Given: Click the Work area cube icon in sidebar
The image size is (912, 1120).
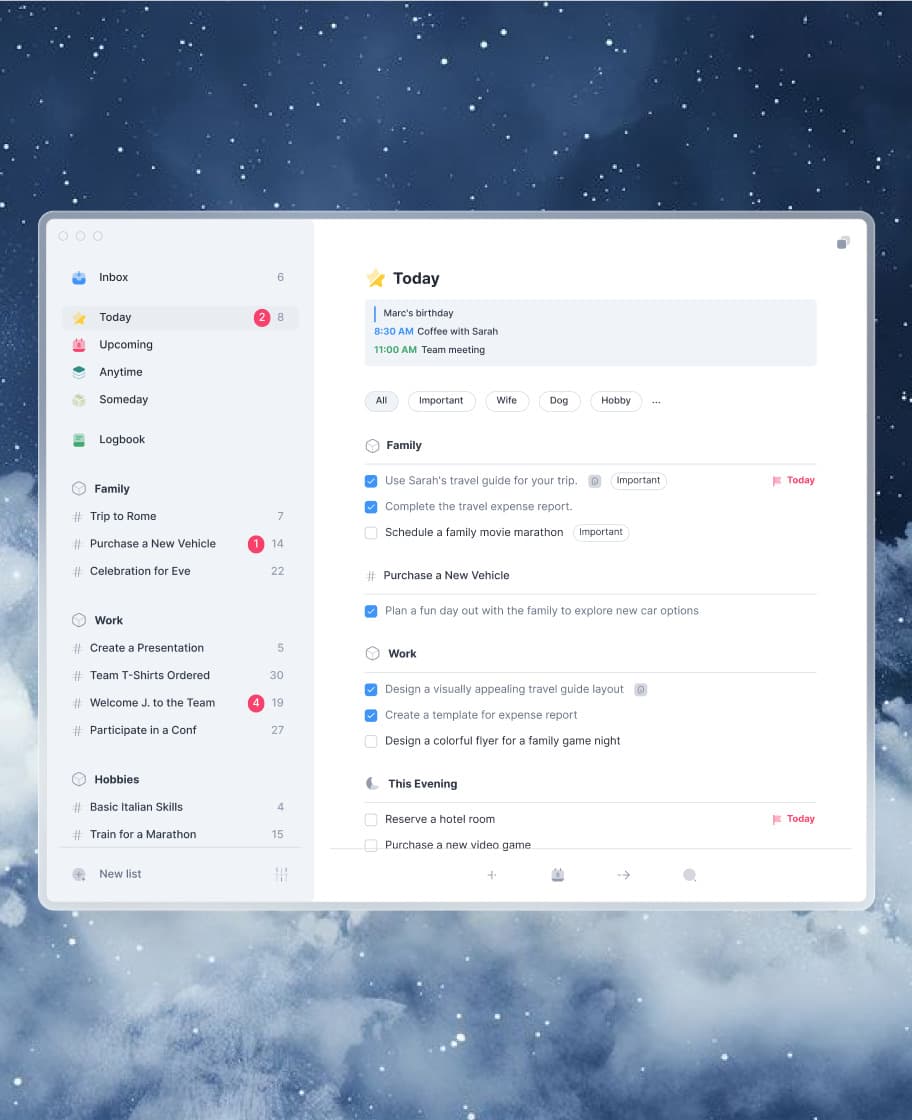Looking at the screenshot, I should 79,620.
